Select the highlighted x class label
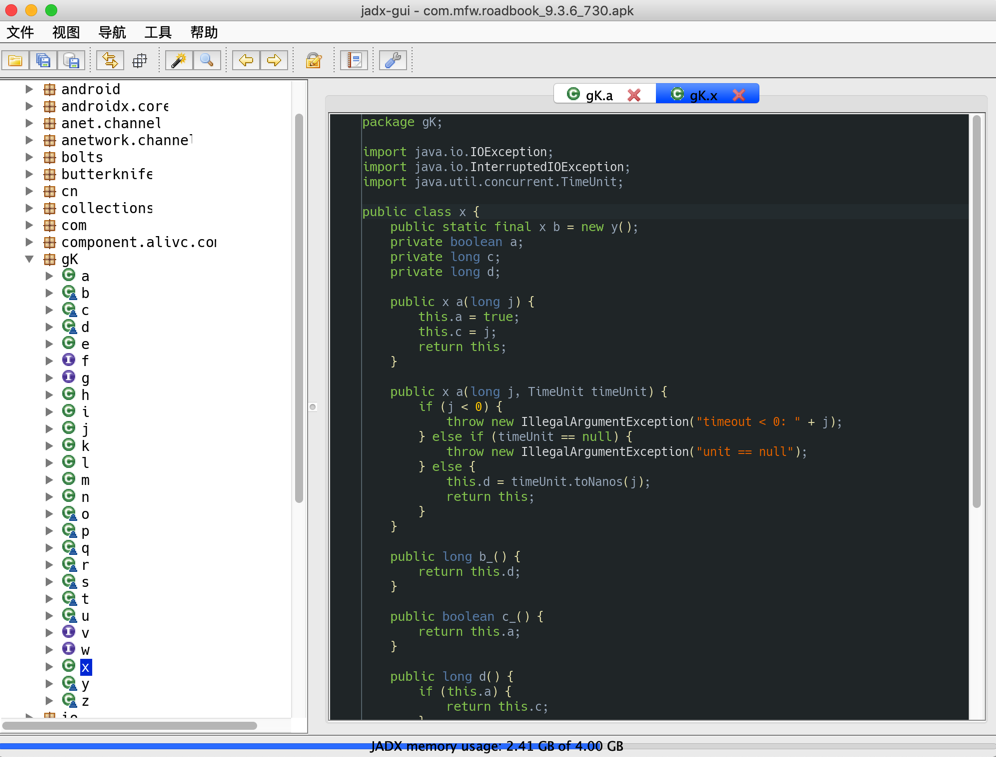 86,667
